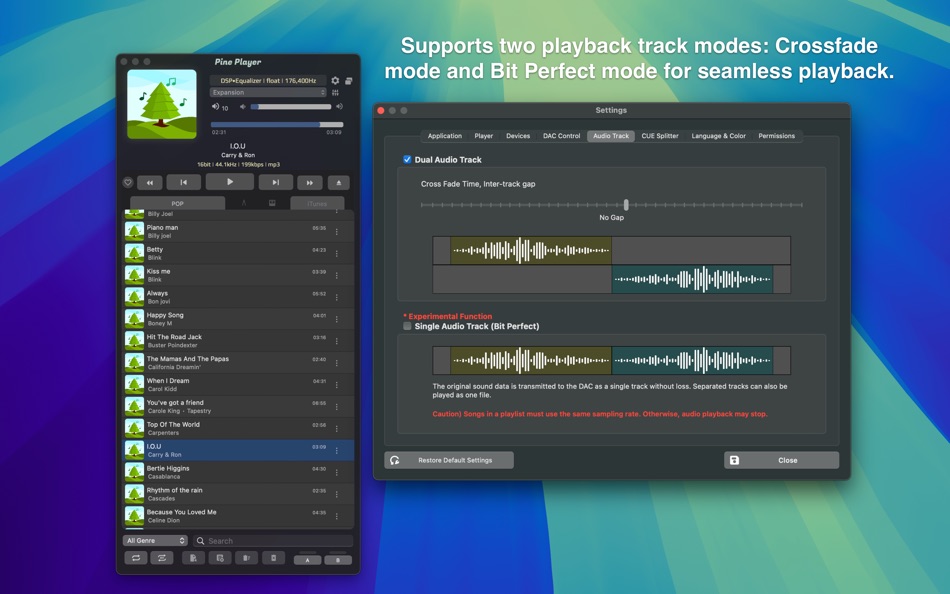This screenshot has width=950, height=594.
Task: Skip to the previous track
Action: pos(184,182)
